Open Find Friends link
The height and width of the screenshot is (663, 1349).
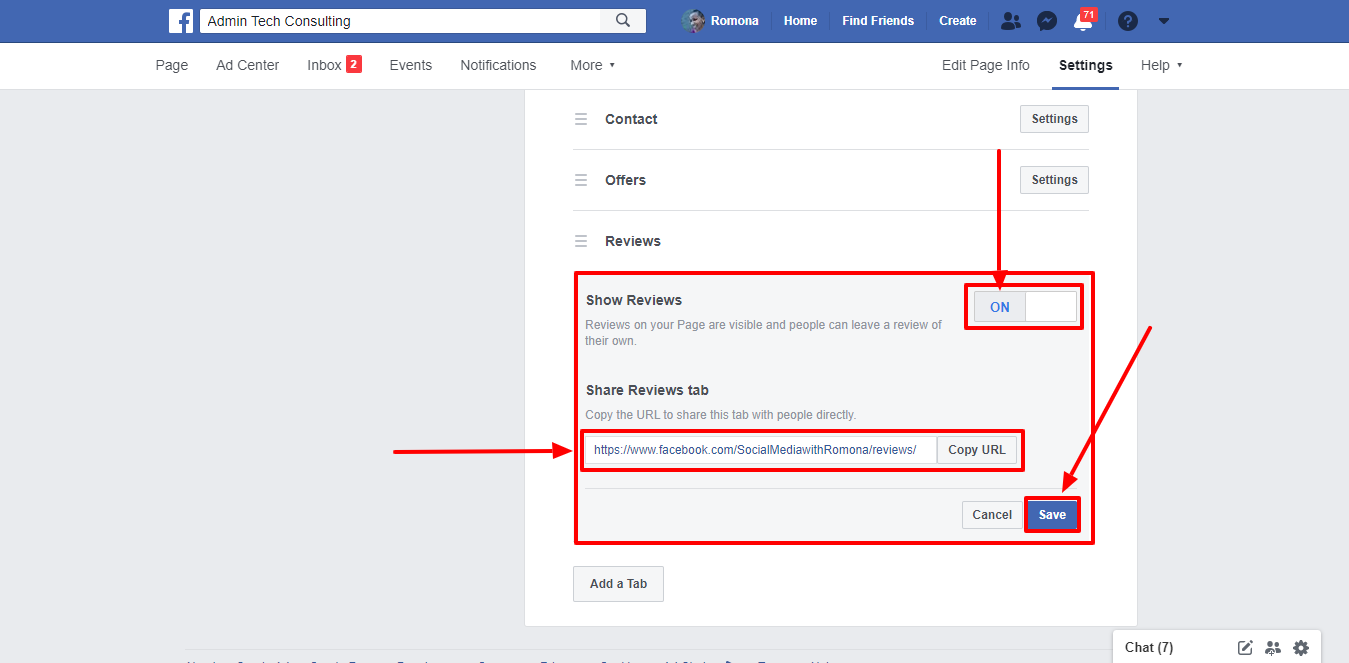click(878, 21)
